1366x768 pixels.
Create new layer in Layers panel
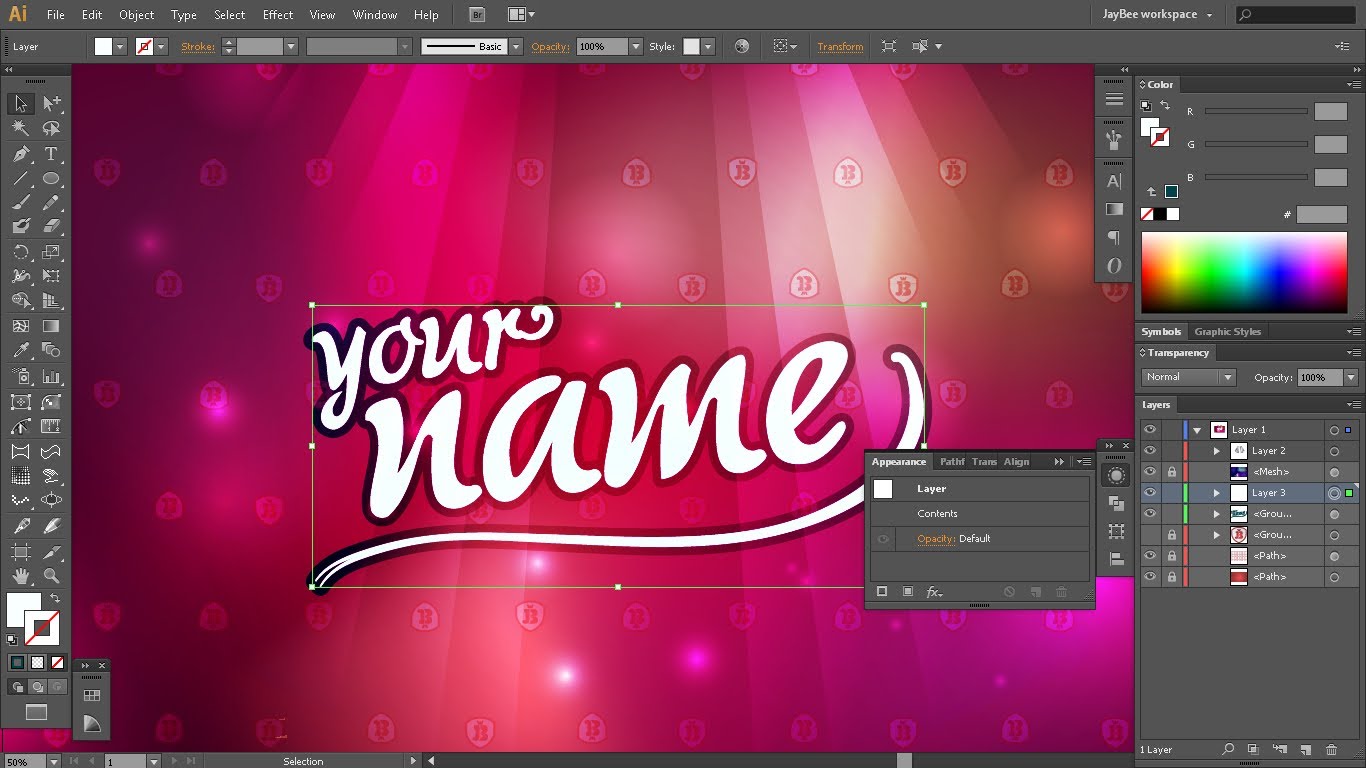coord(1305,749)
